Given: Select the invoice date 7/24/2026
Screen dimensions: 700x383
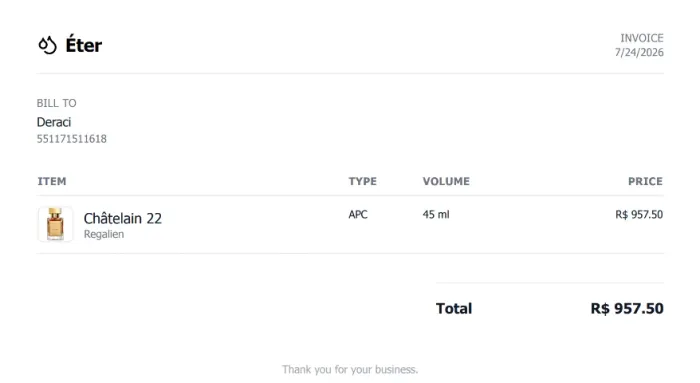Looking at the screenshot, I should 639,53.
